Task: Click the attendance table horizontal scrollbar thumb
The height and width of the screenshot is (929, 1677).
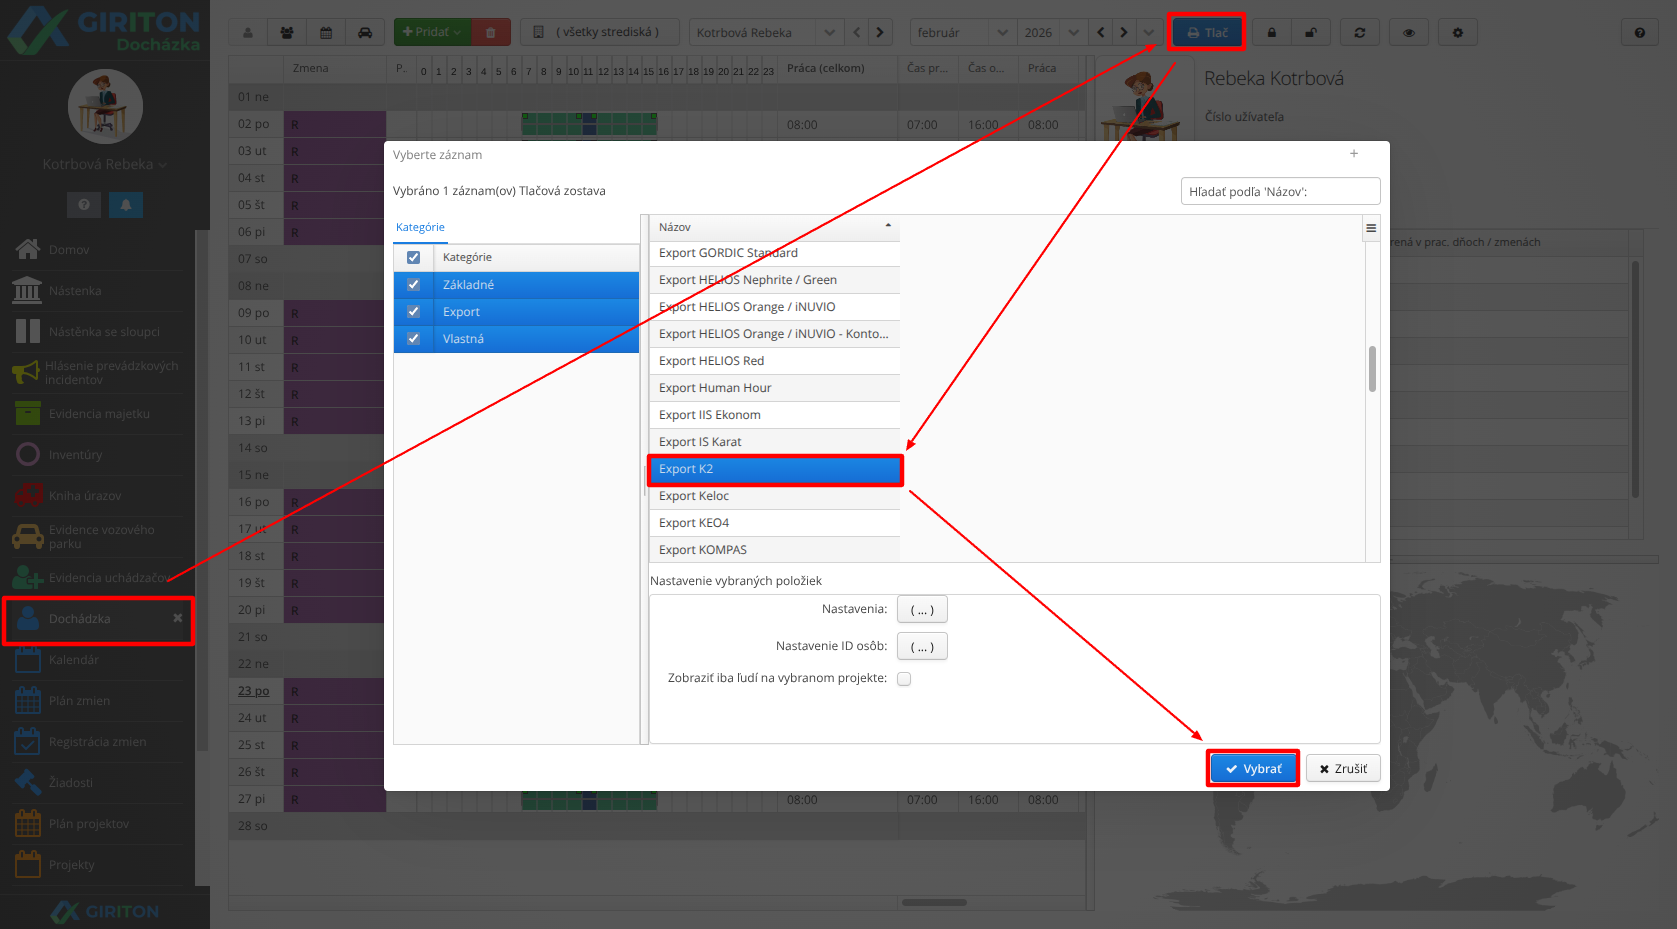Action: [x=934, y=902]
